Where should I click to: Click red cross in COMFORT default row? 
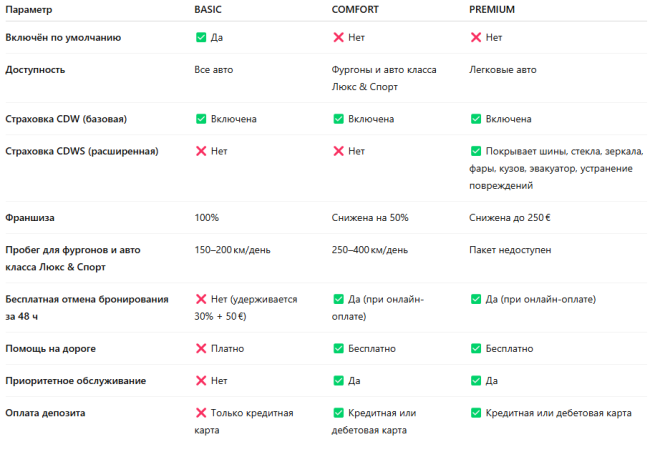[x=338, y=37]
